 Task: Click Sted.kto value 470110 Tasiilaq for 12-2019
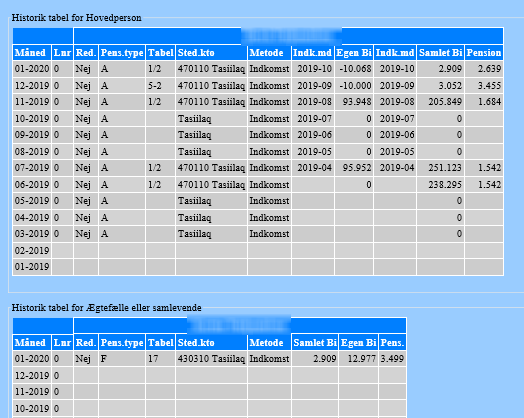point(211,86)
